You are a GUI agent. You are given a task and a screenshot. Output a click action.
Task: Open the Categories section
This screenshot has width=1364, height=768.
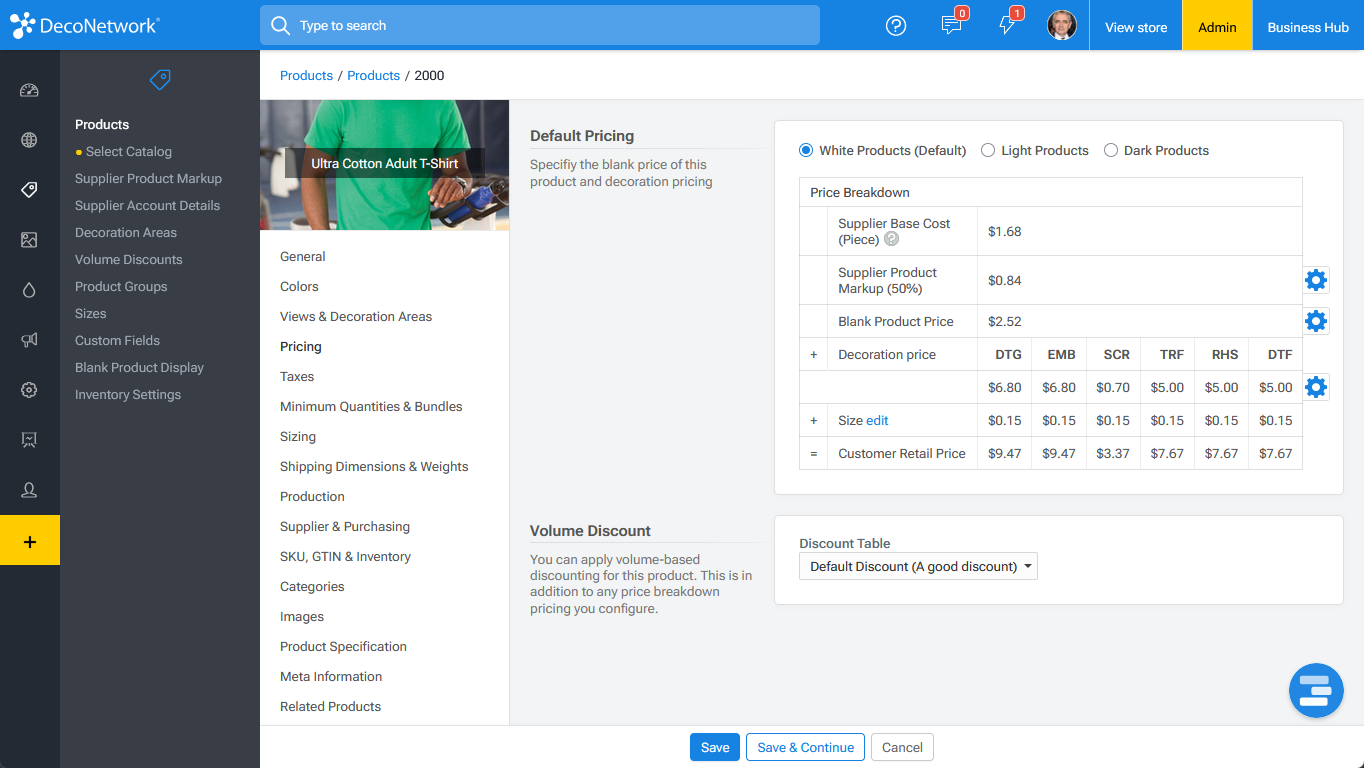pyautogui.click(x=312, y=586)
